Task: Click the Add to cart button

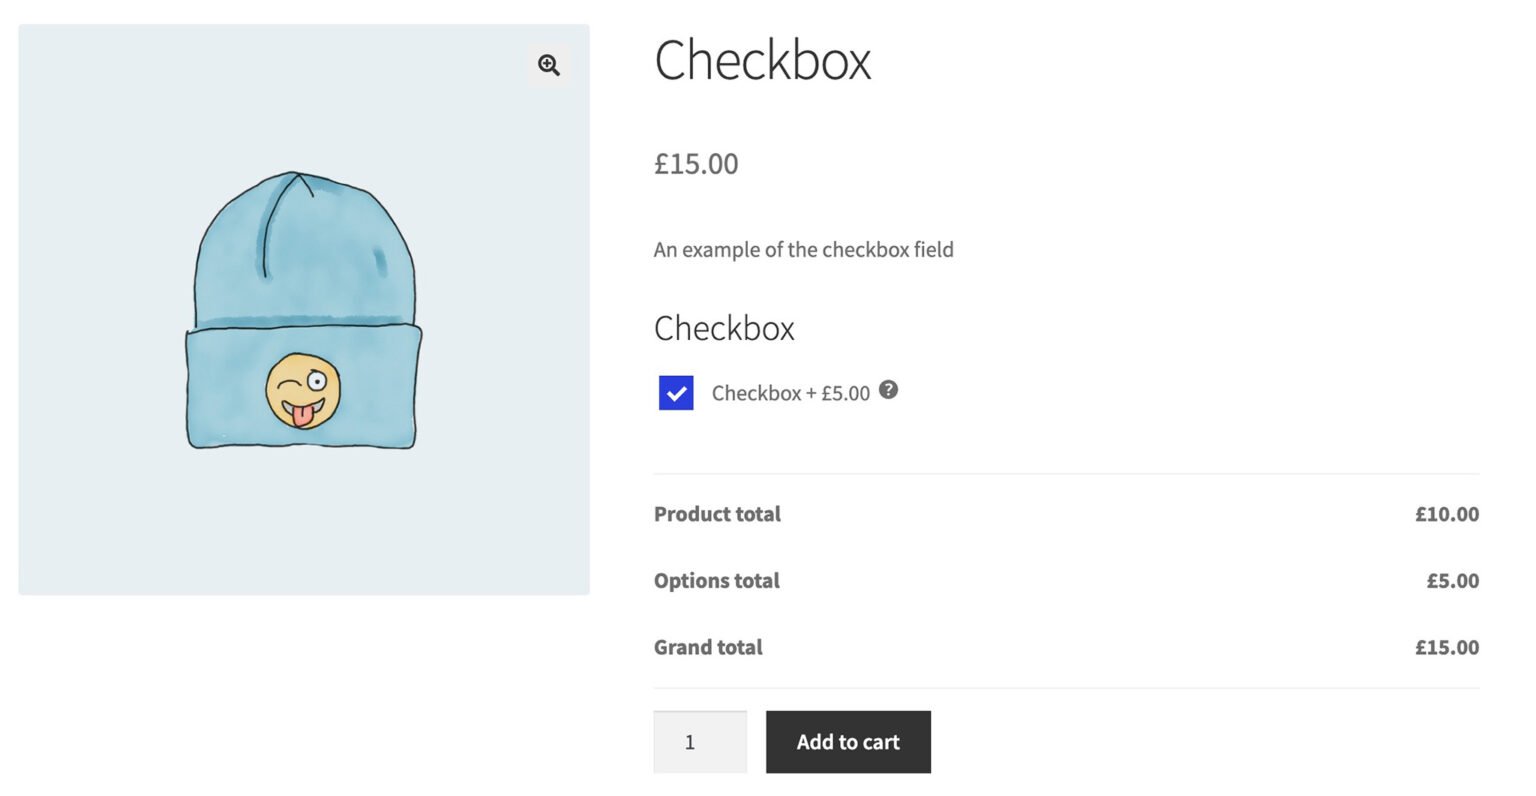Action: click(847, 741)
